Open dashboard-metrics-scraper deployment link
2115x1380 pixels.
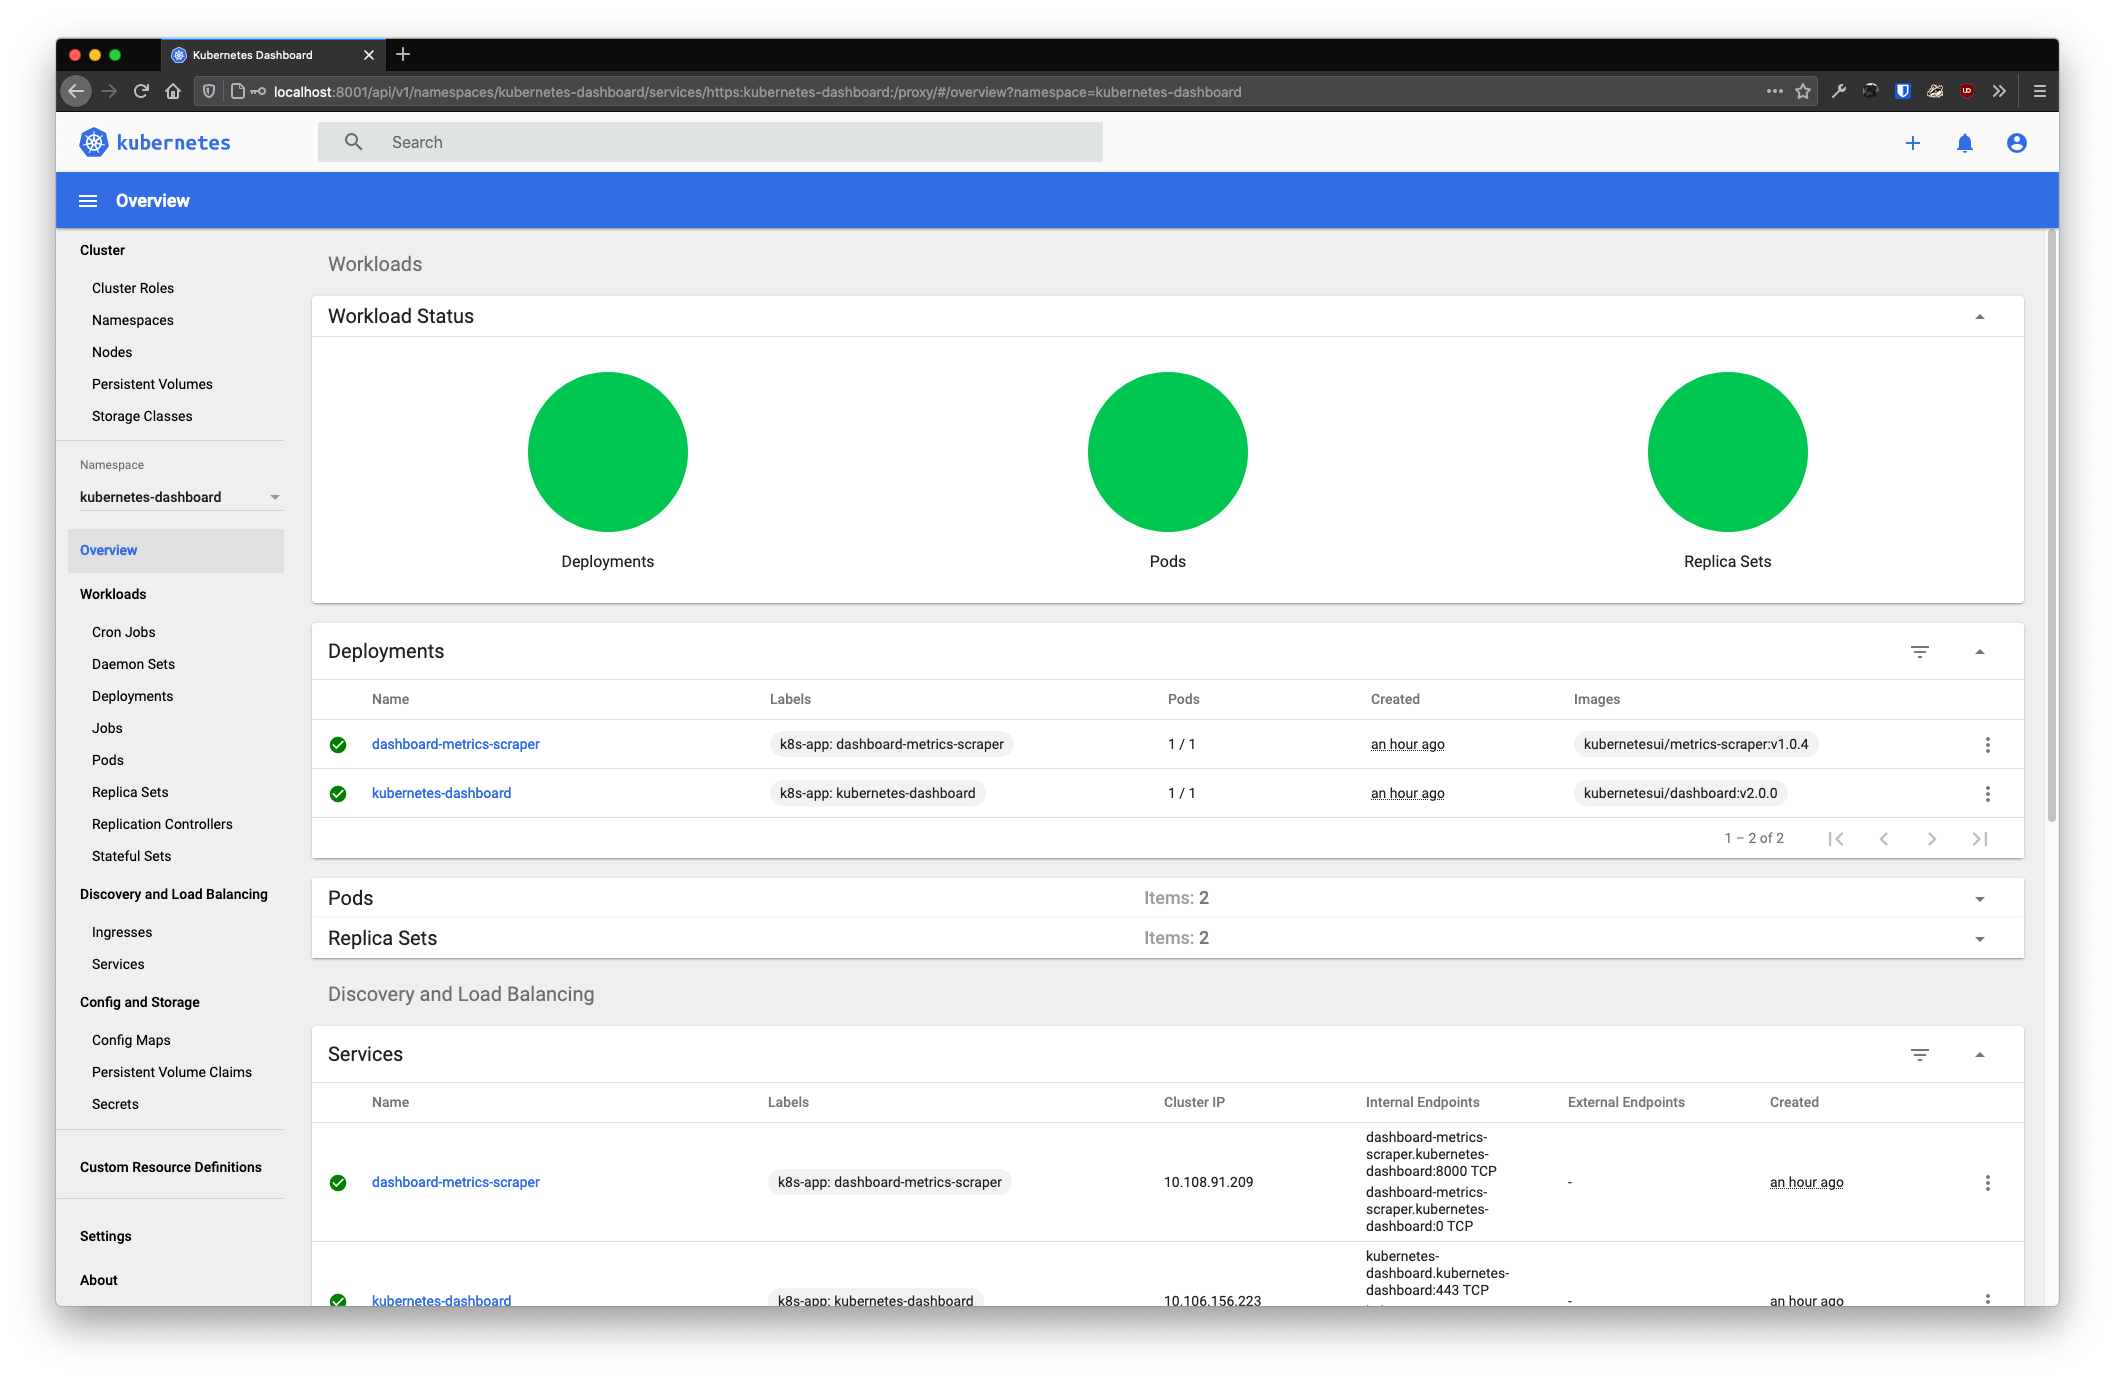pyautogui.click(x=456, y=744)
